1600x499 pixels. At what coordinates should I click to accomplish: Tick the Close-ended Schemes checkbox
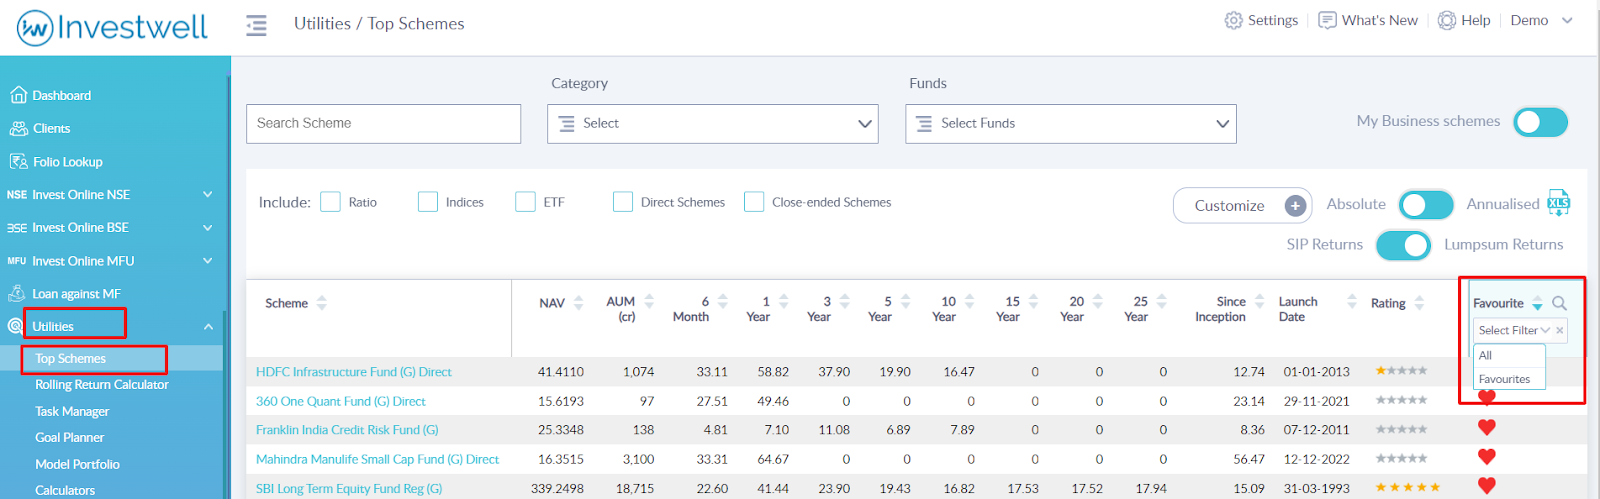(x=754, y=202)
